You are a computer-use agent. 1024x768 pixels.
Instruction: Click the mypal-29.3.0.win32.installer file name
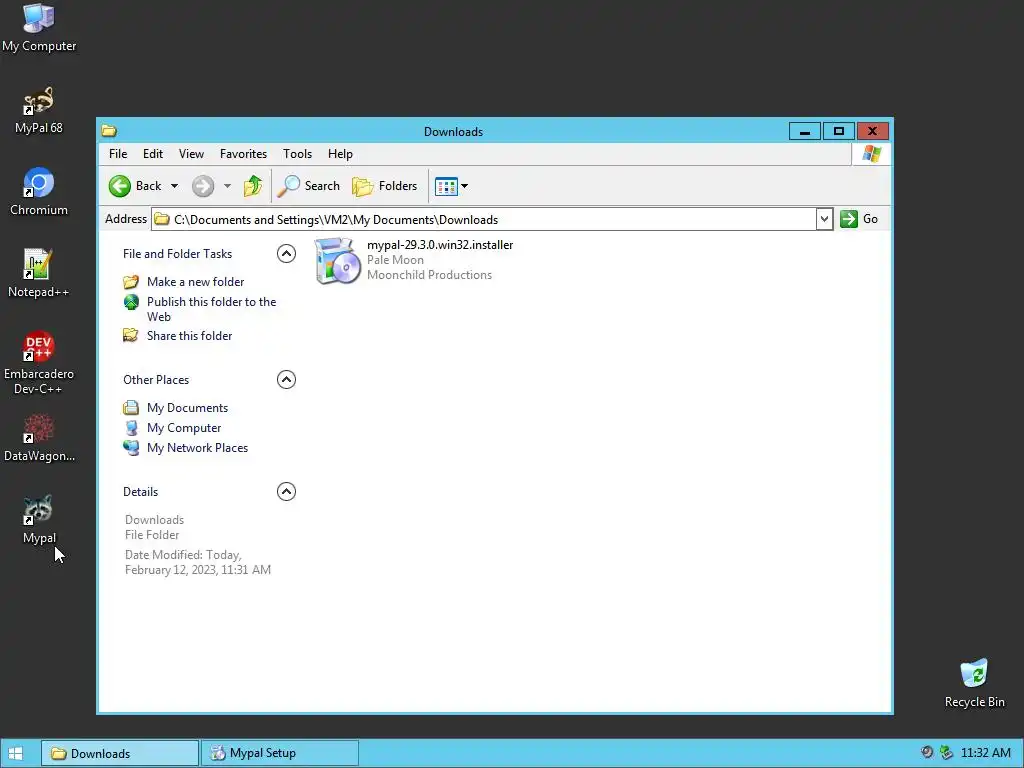click(x=440, y=245)
